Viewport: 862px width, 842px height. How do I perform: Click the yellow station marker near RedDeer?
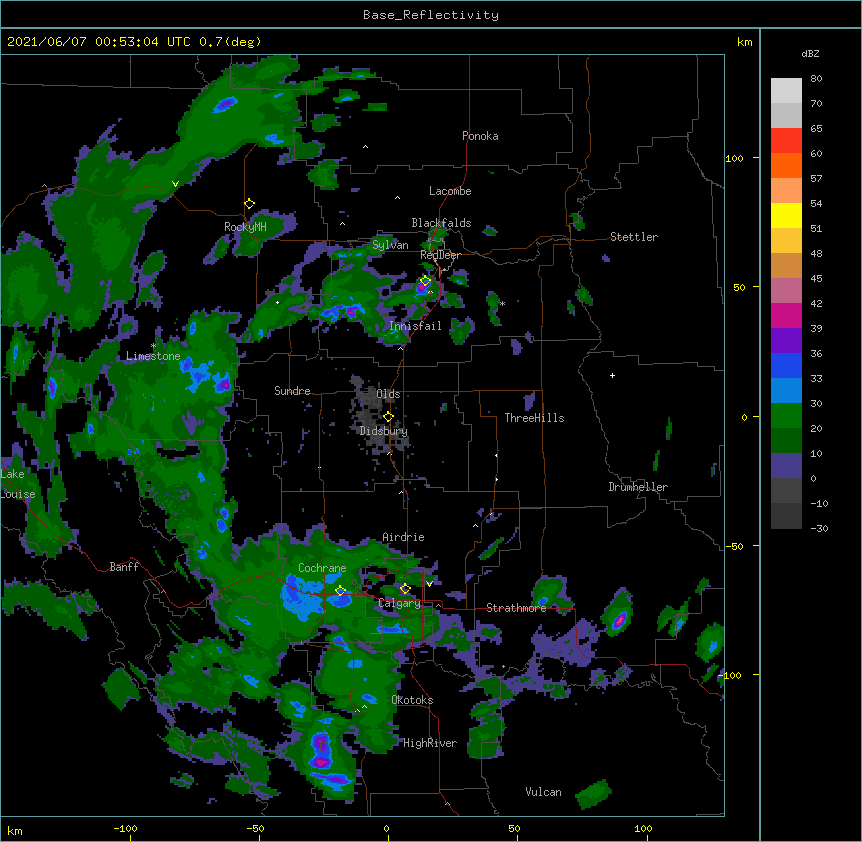click(x=425, y=281)
